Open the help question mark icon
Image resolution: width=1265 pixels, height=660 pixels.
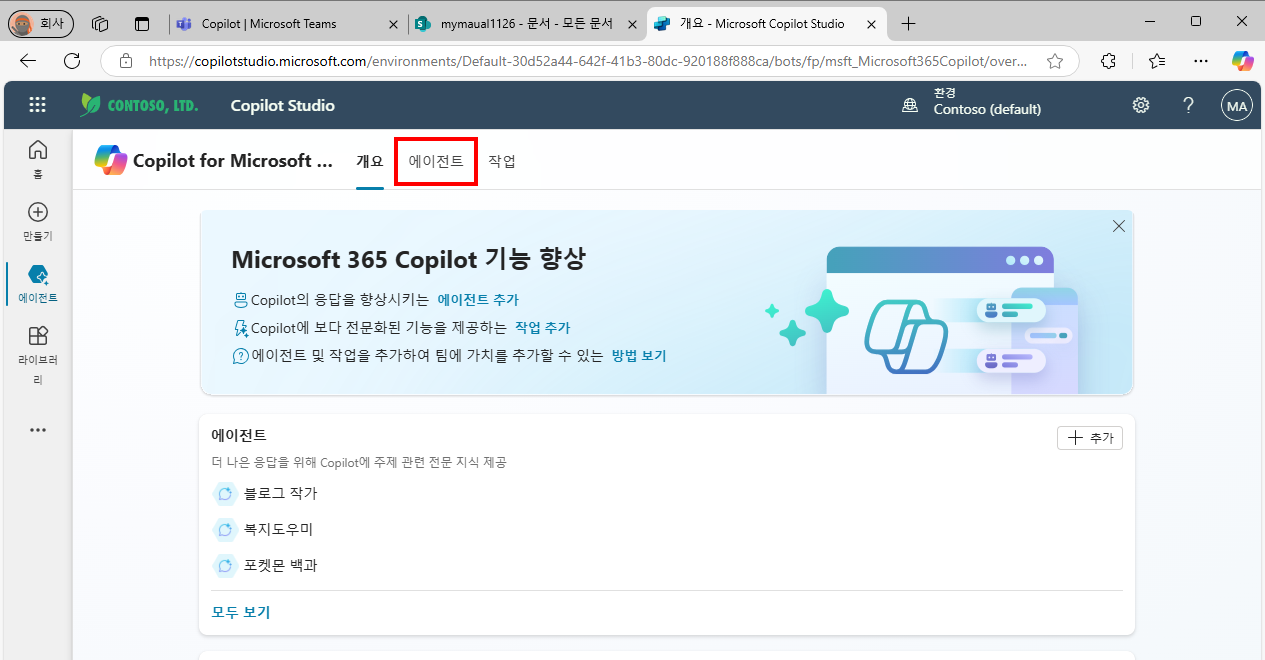[x=1188, y=105]
